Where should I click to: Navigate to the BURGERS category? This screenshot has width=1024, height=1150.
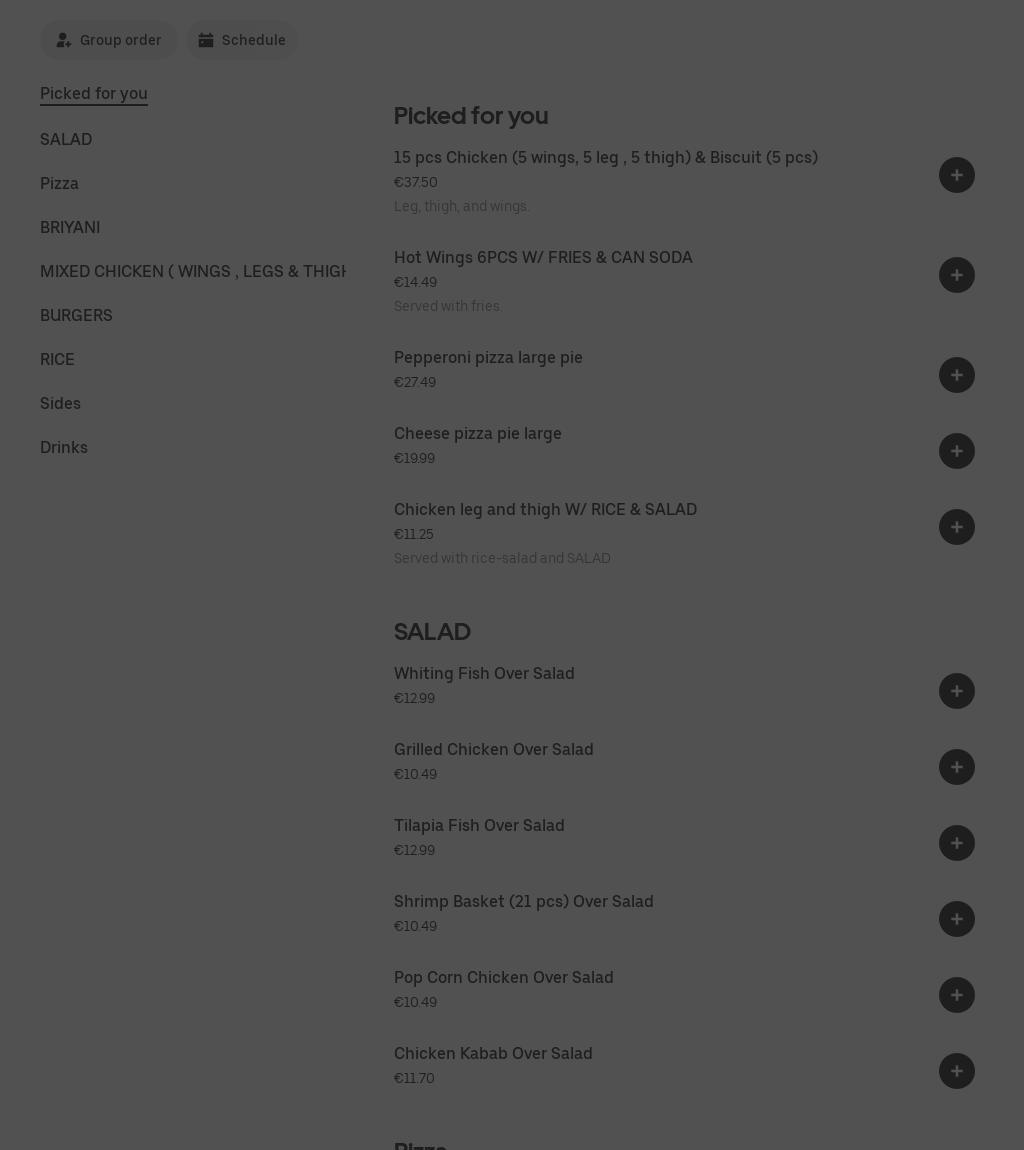(x=76, y=315)
